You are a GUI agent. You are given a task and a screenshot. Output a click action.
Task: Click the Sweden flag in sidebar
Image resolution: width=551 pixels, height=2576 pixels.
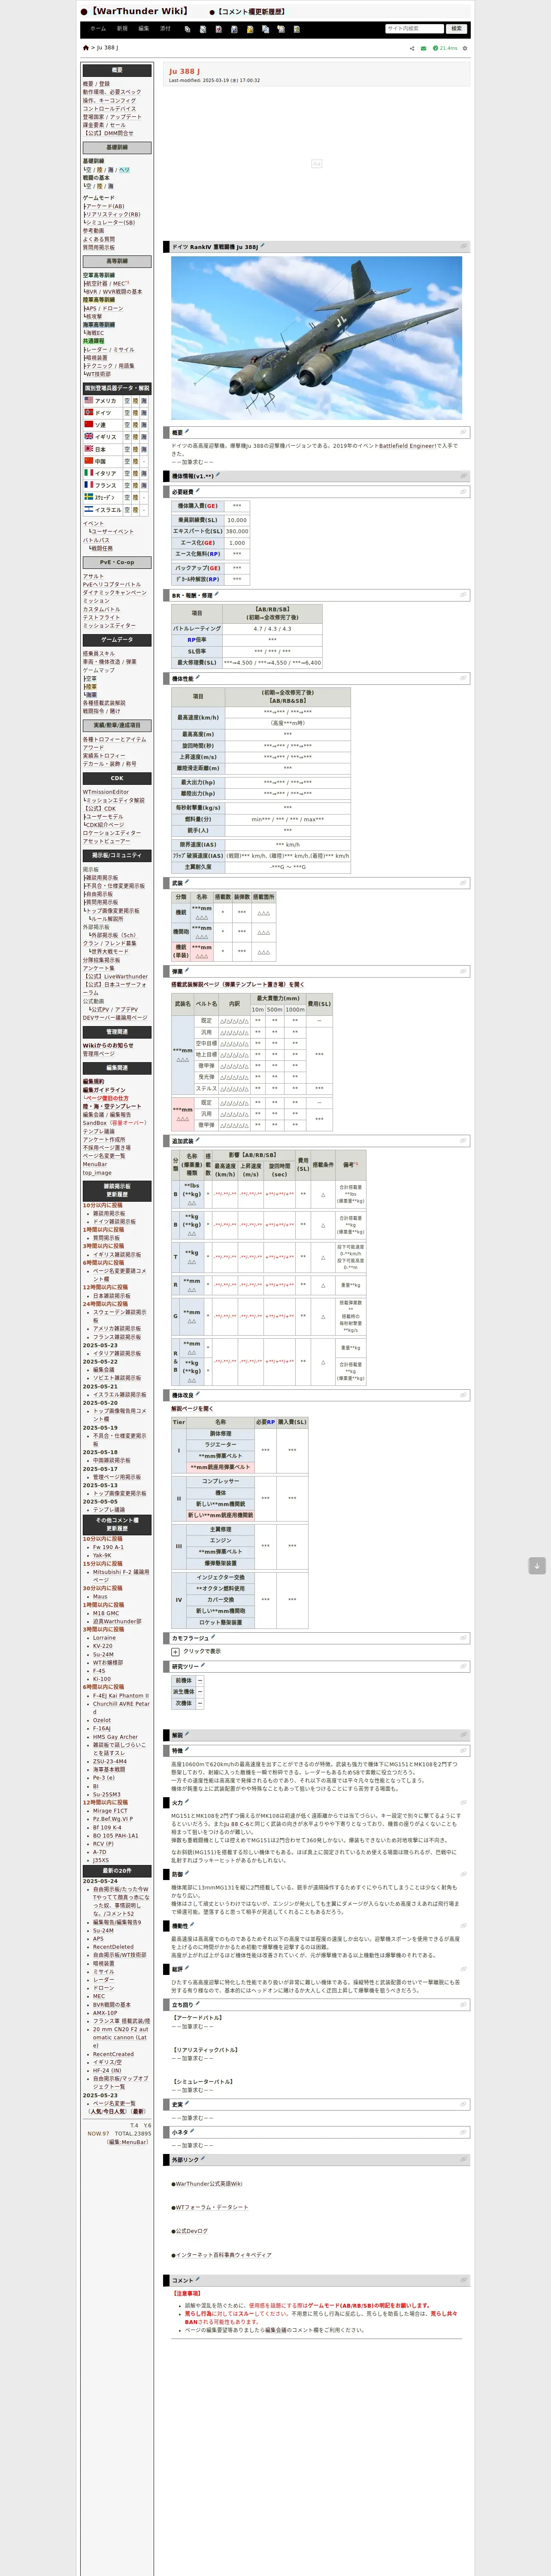tap(89, 496)
